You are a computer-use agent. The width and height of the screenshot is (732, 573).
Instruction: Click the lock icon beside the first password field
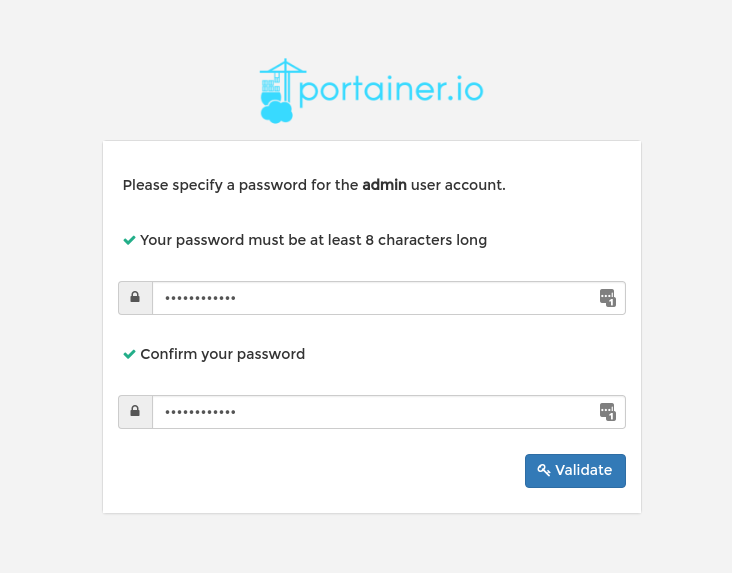[135, 298]
